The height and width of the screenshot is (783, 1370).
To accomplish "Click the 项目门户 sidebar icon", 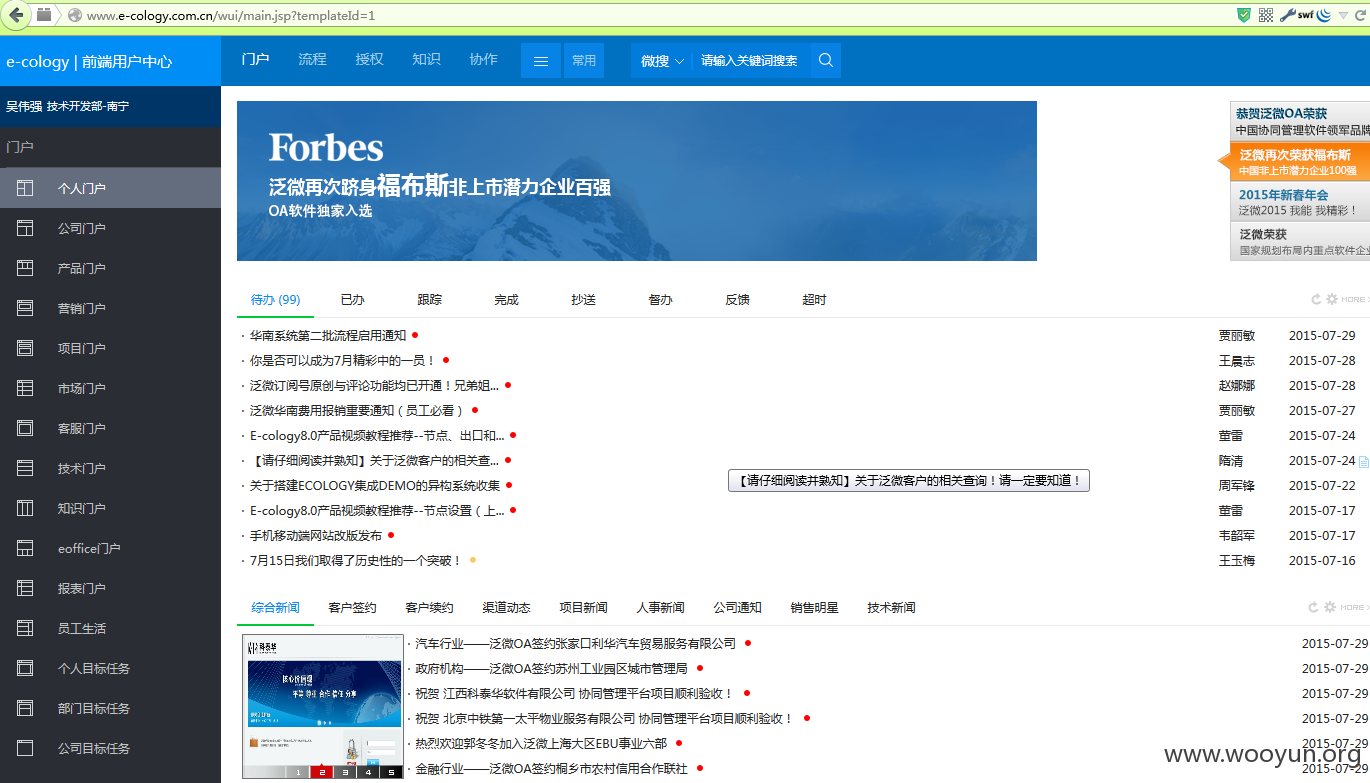I will pos(25,348).
